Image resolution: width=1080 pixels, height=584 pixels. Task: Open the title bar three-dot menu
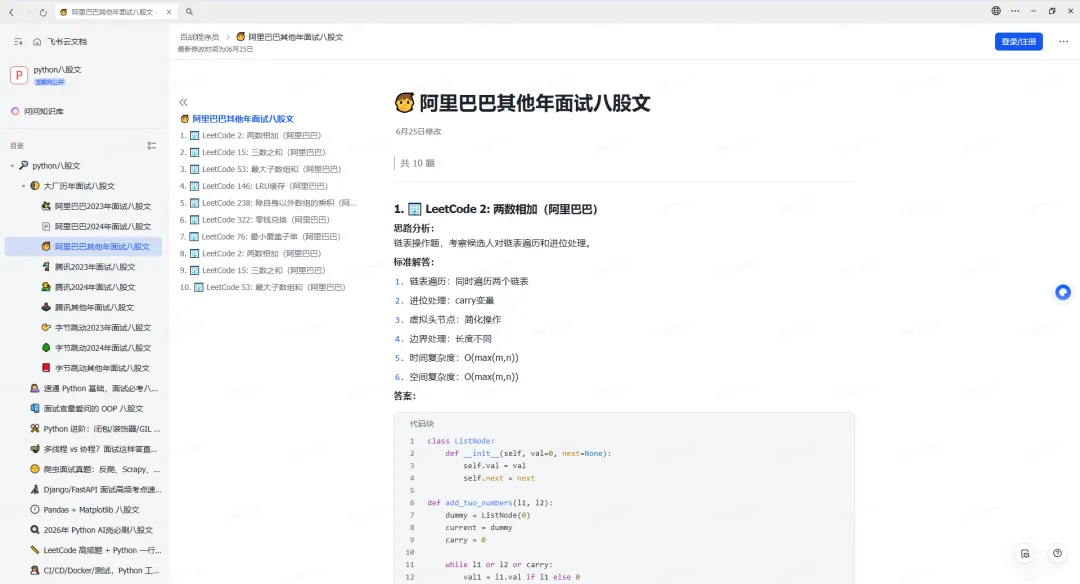point(1015,11)
